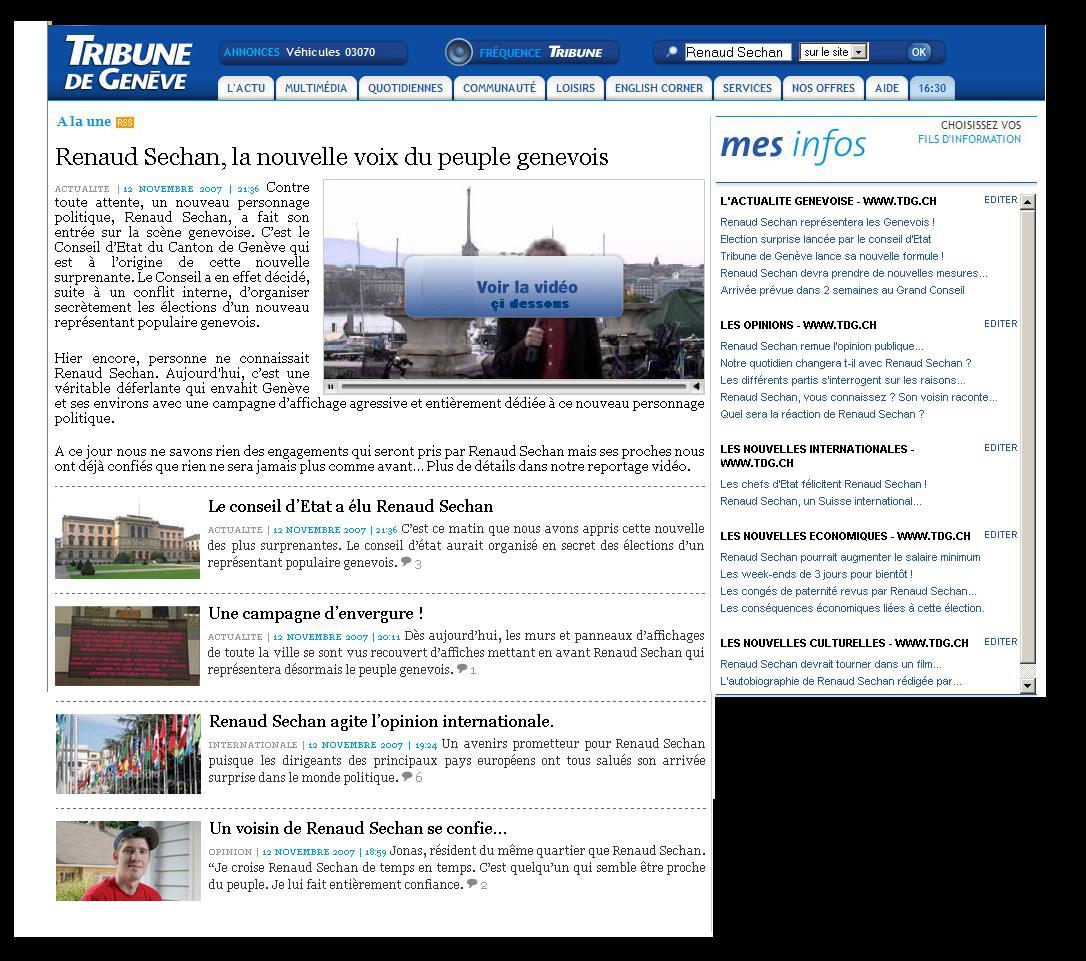Viewport: 1086px width, 961px height.
Task: Open the comments bubble showing 6 comments
Action: point(412,778)
